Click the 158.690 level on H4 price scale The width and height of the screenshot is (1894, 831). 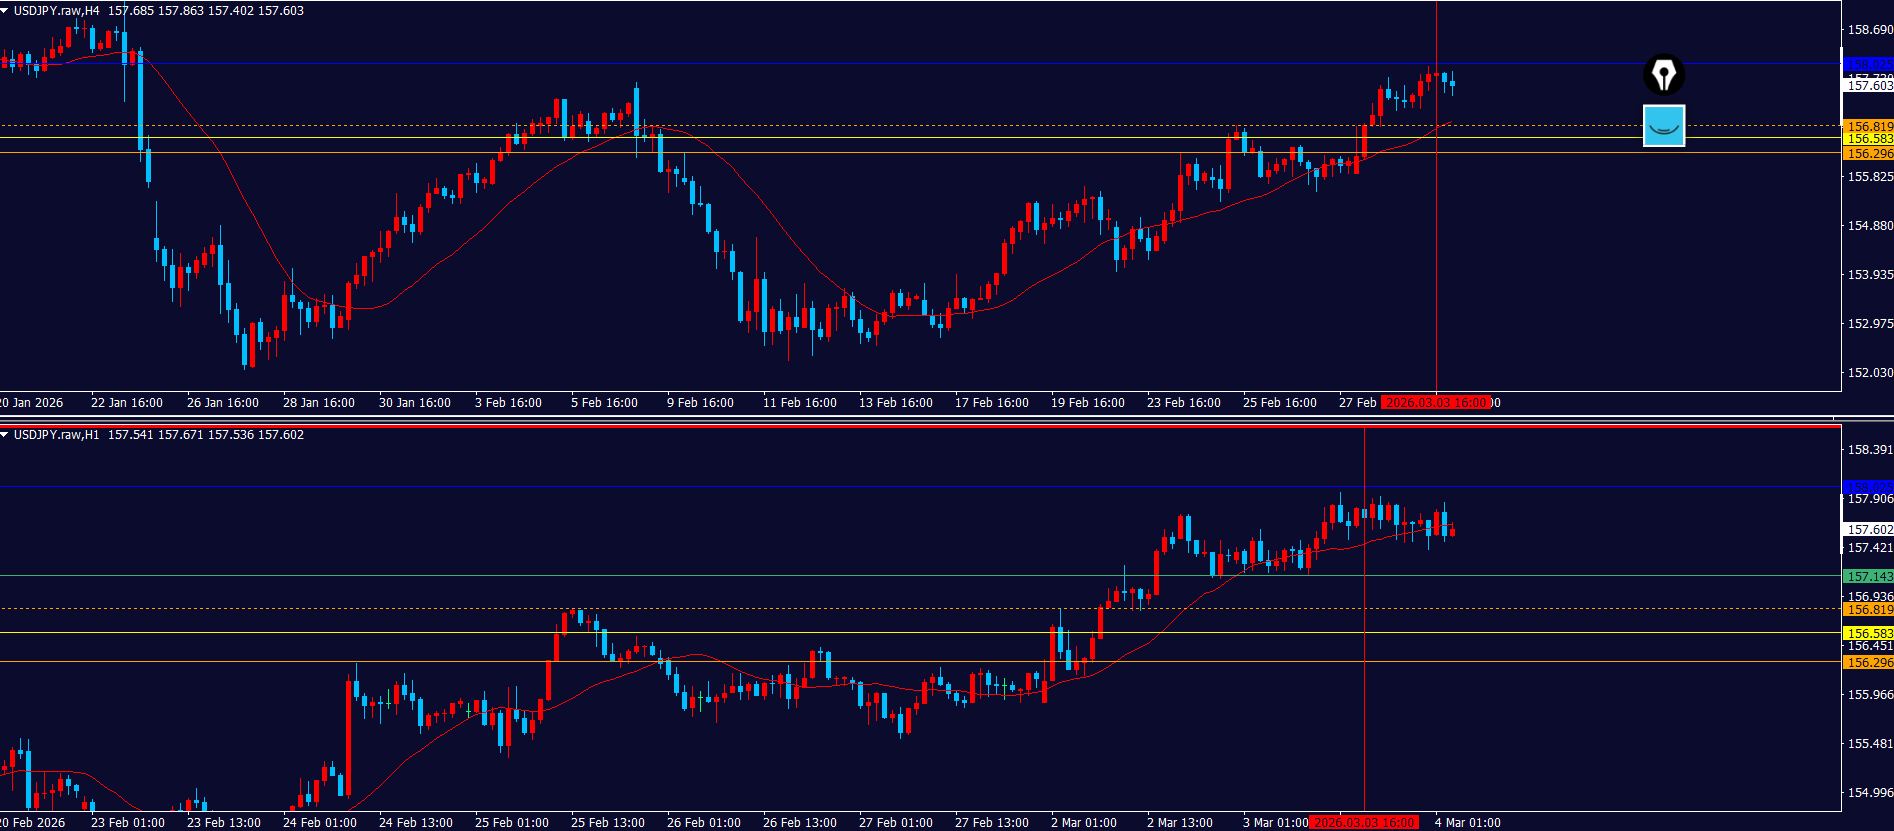click(x=1869, y=30)
